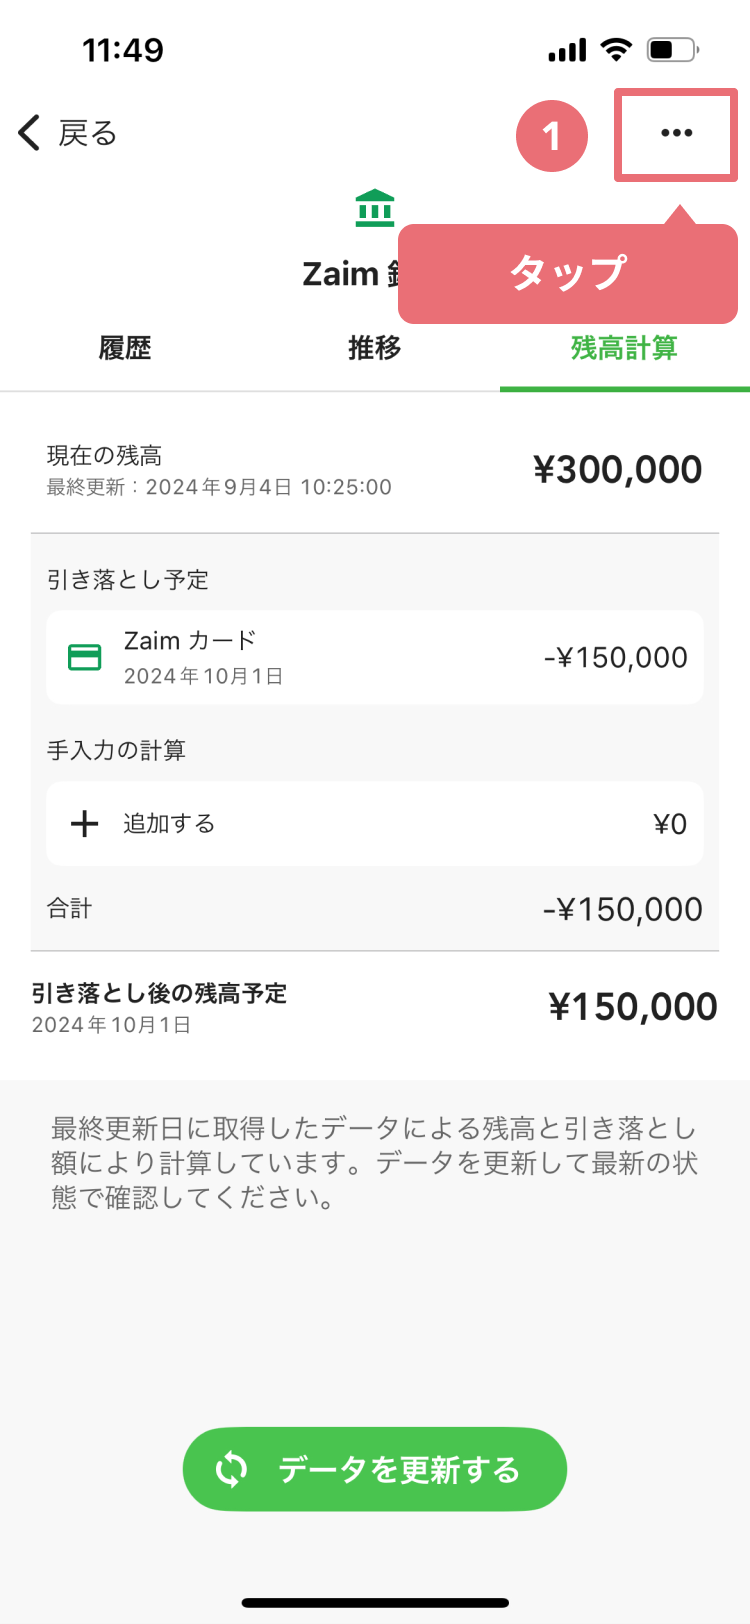Tap the plus icon to add calculation
This screenshot has width=750, height=1624.
point(85,823)
